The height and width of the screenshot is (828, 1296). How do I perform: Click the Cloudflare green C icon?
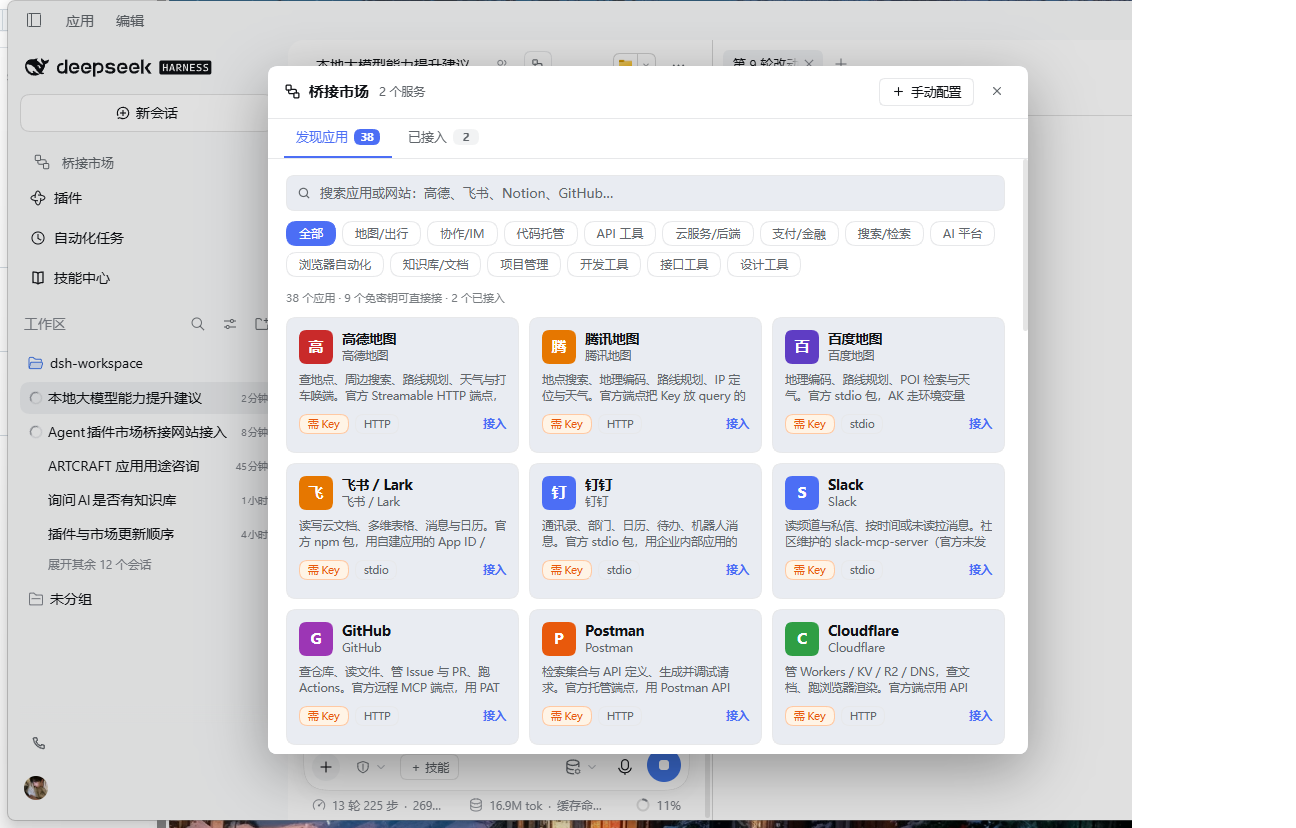pyautogui.click(x=802, y=639)
